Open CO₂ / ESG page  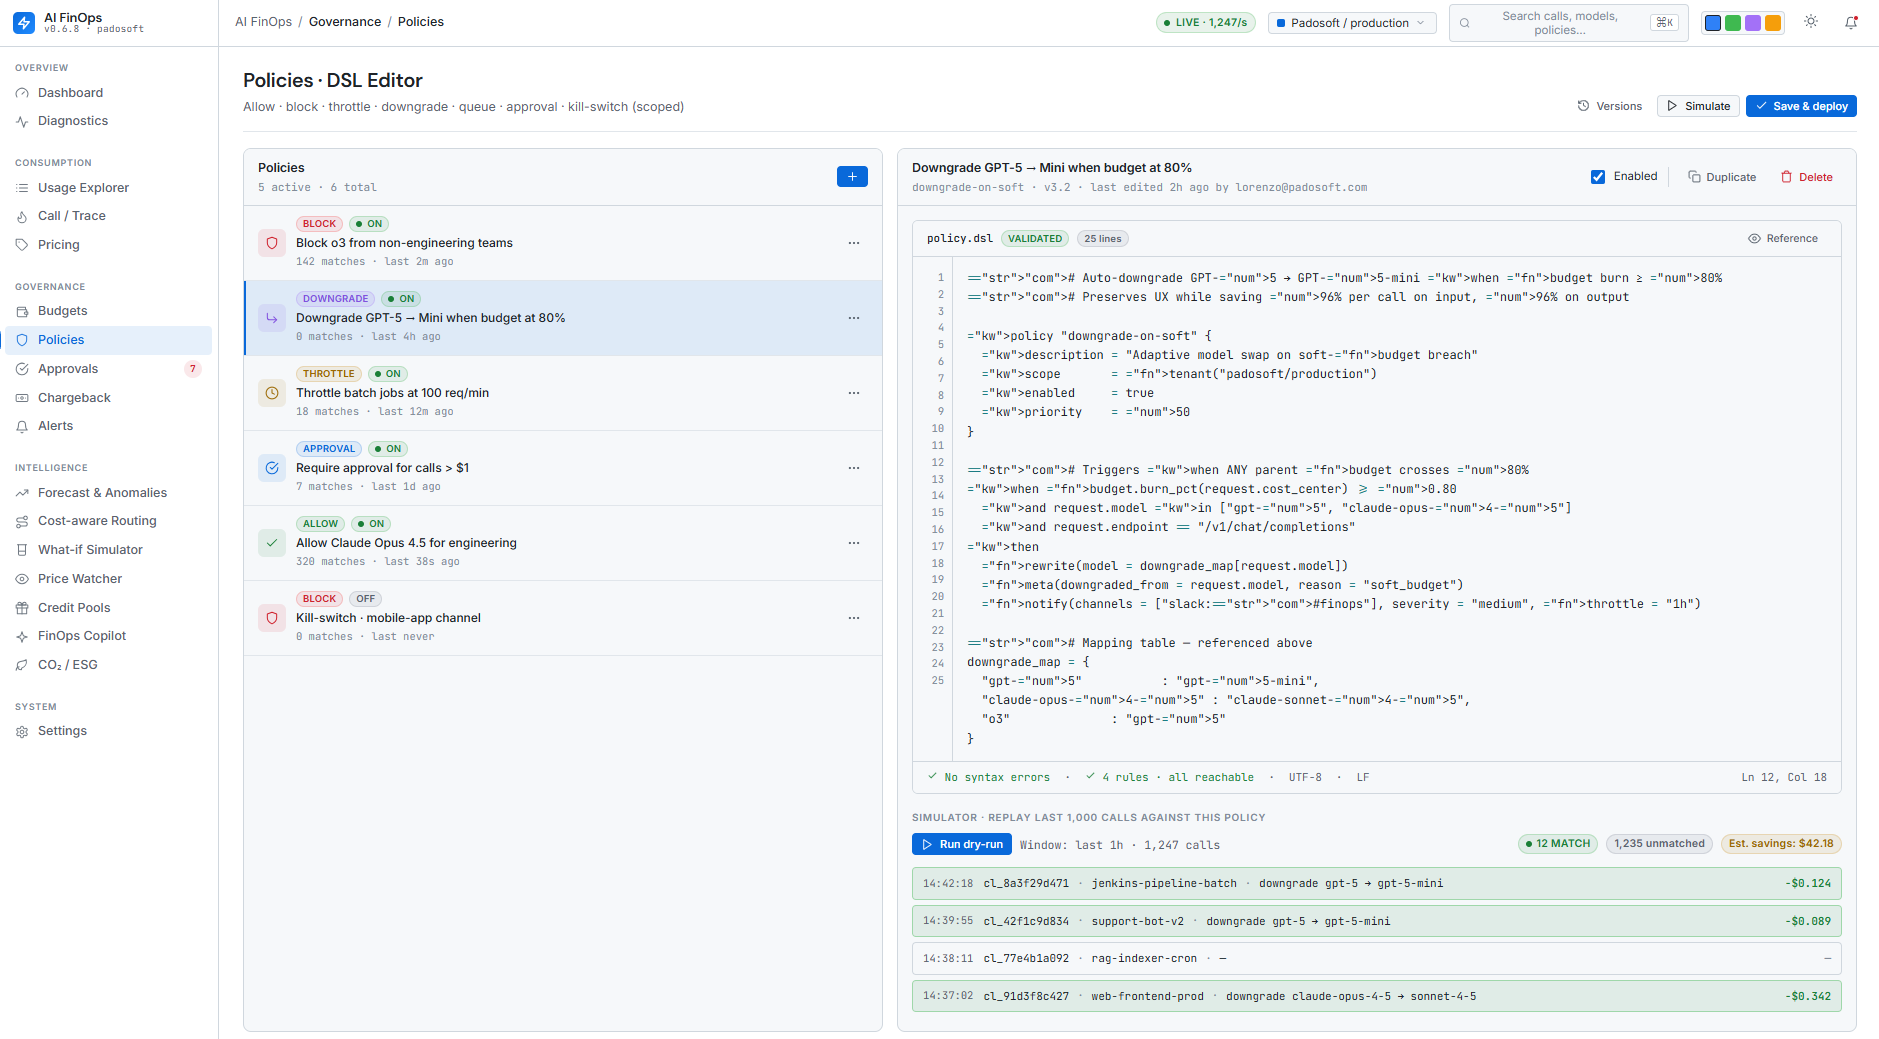pyautogui.click(x=108, y=665)
